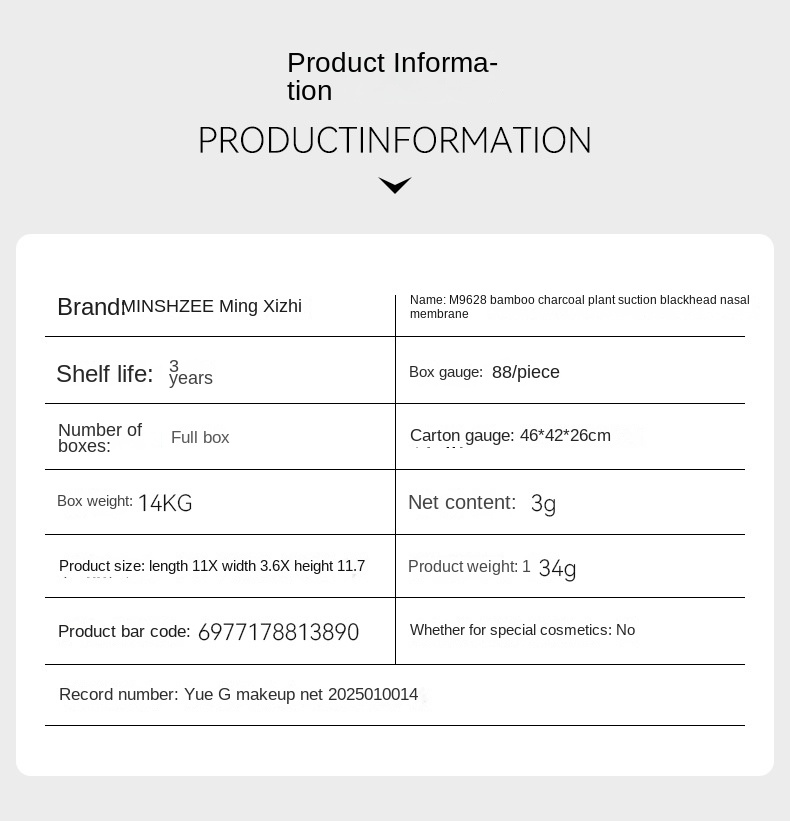
Task: Click the Box weight 14KG value
Action: pyautogui.click(x=165, y=503)
